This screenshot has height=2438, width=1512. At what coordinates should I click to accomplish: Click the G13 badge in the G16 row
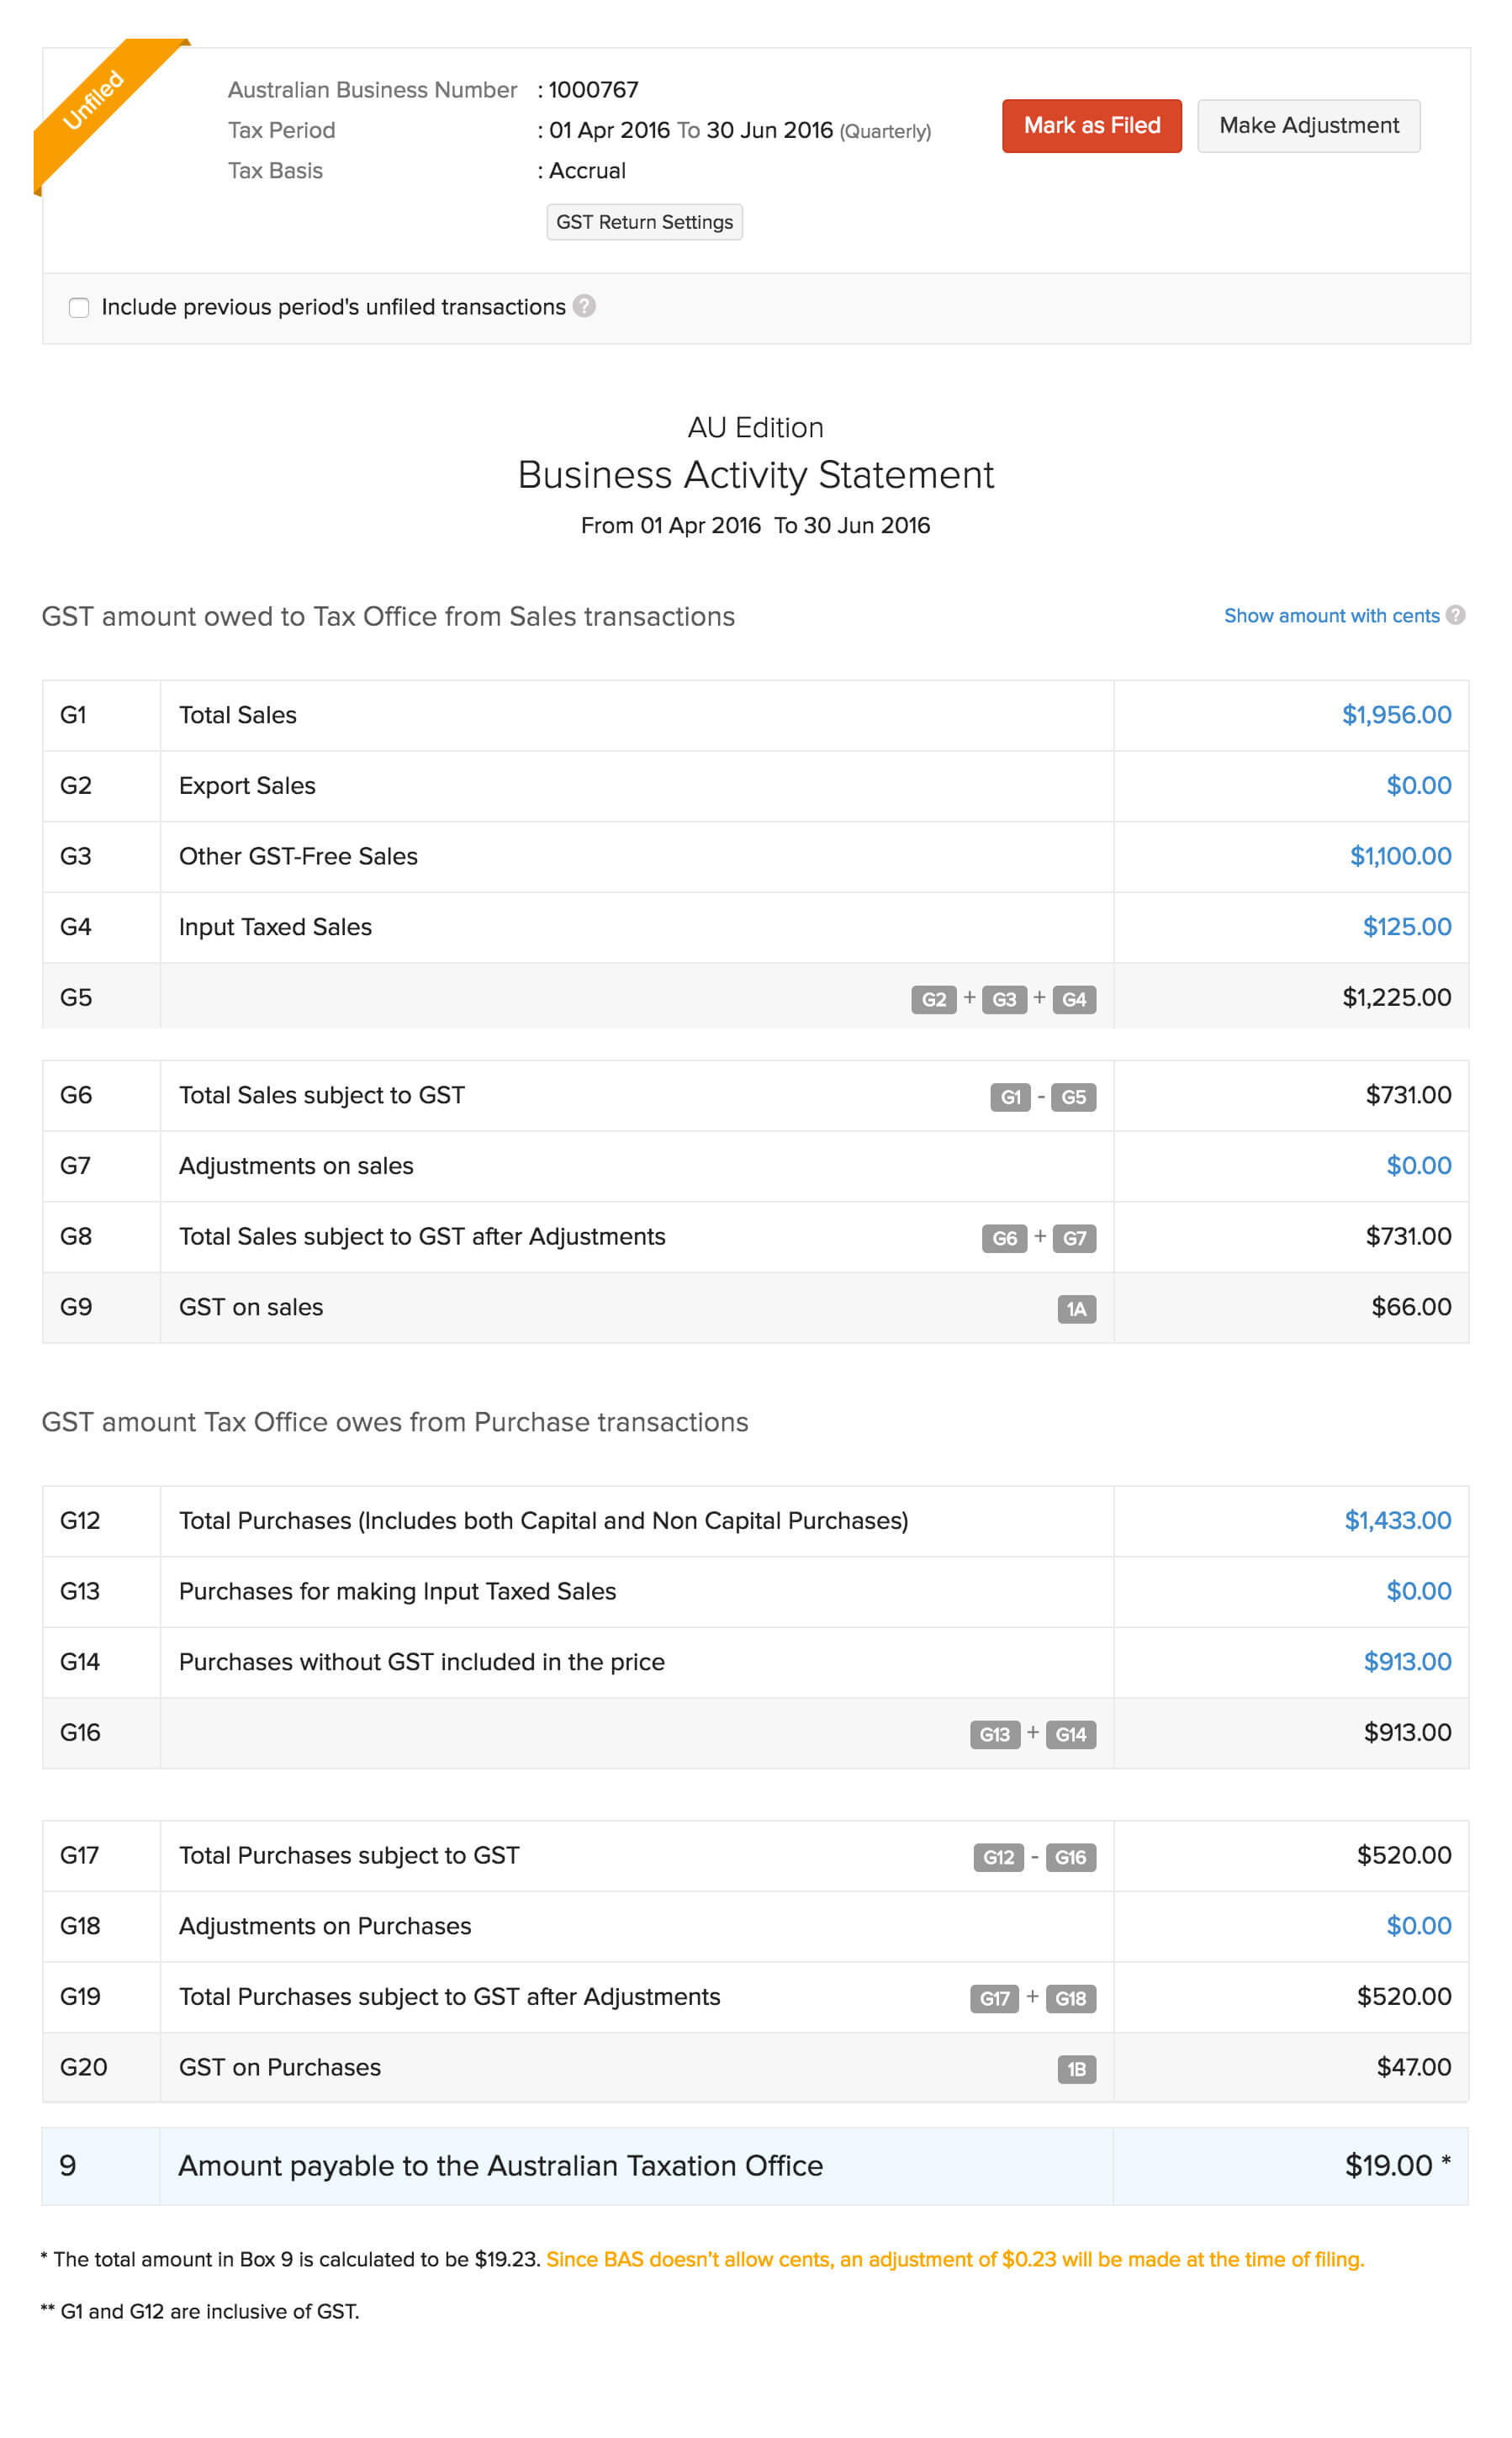tap(994, 1734)
